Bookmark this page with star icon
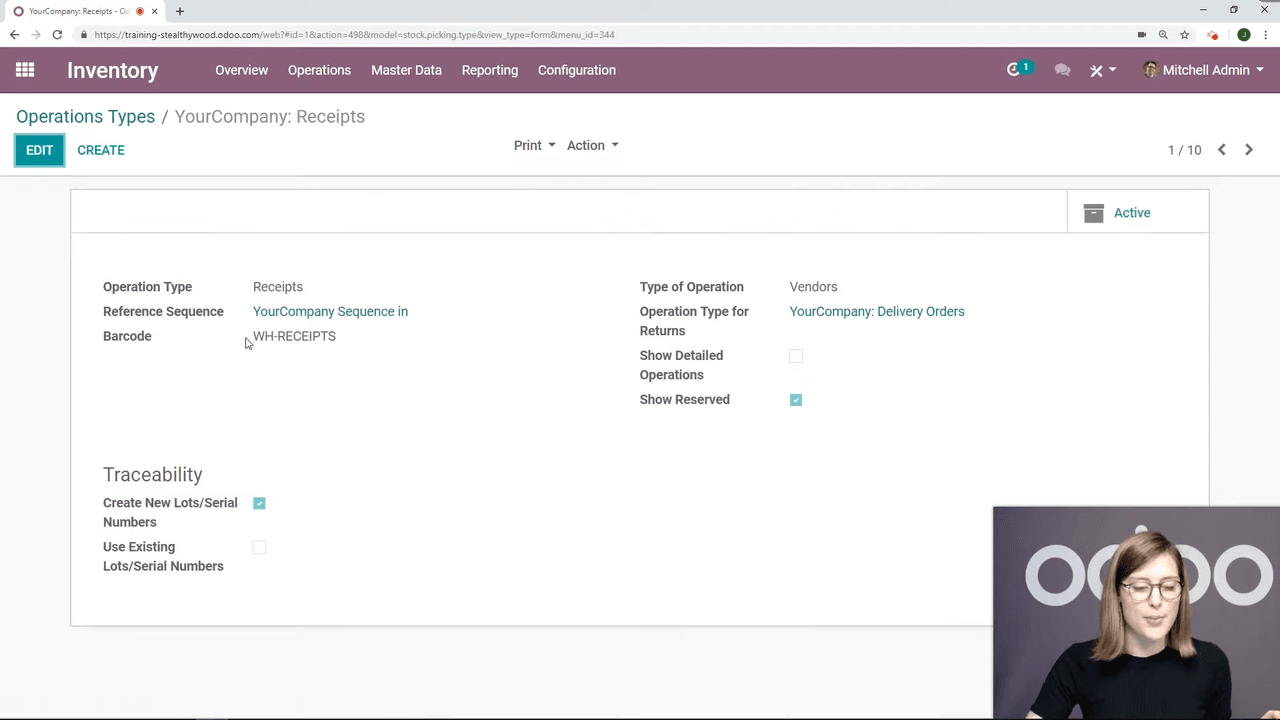This screenshot has width=1280, height=720. tap(1185, 35)
